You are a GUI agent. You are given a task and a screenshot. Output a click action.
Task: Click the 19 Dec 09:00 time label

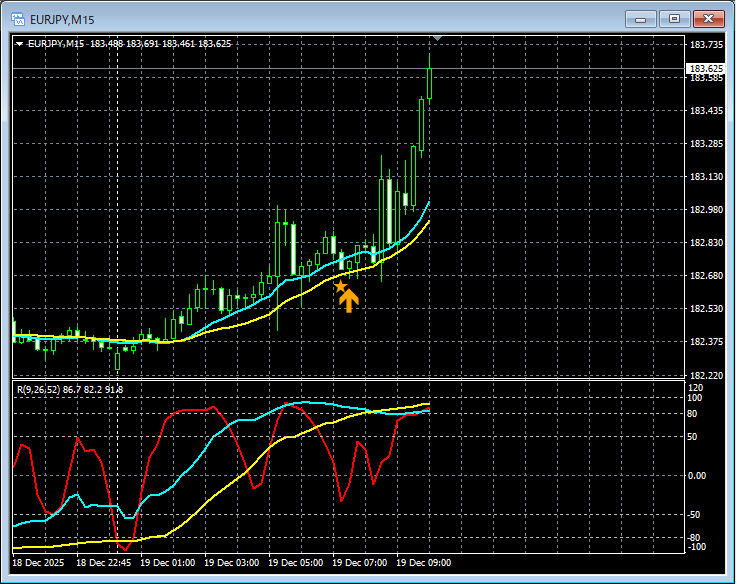[x=422, y=563]
